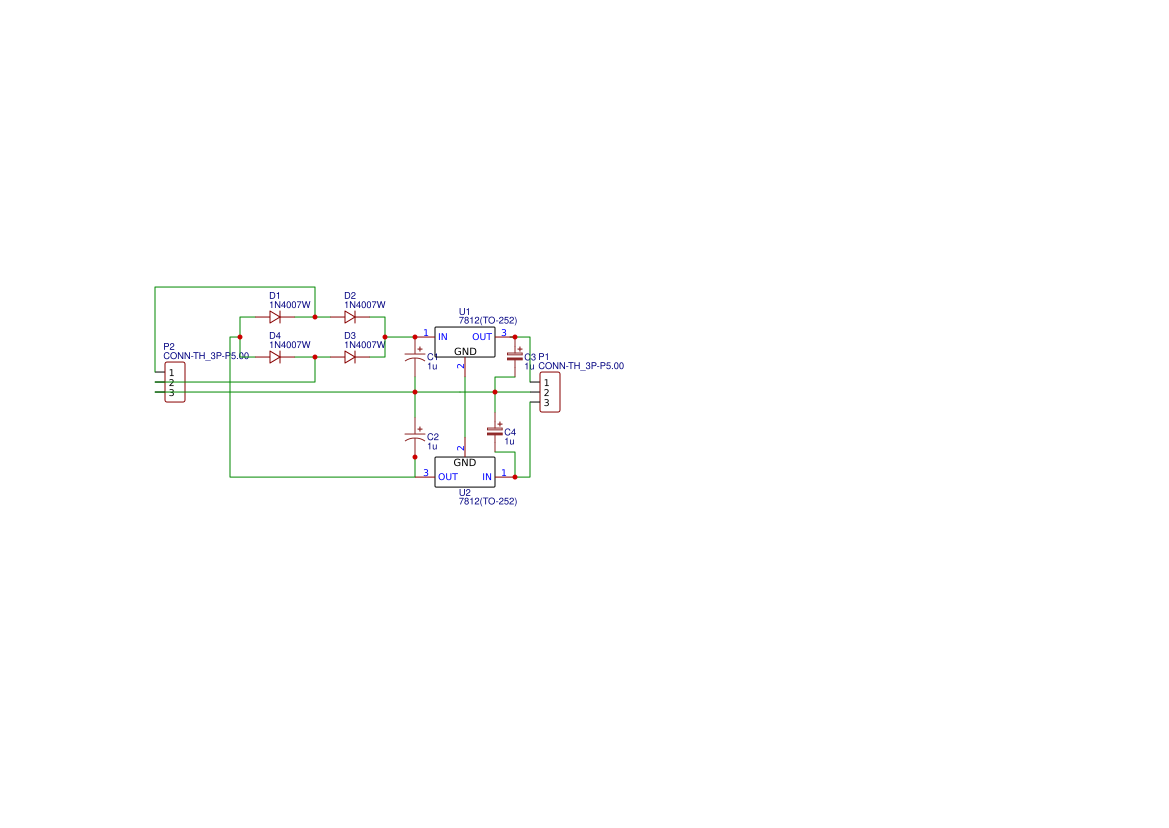The height and width of the screenshot is (828, 1169).
Task: Click pin 1 of connector P1
Action: coord(546,382)
